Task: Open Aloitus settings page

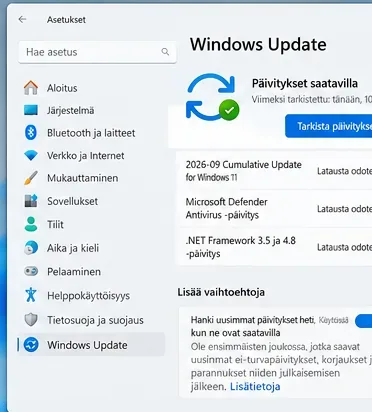Action: (x=62, y=88)
